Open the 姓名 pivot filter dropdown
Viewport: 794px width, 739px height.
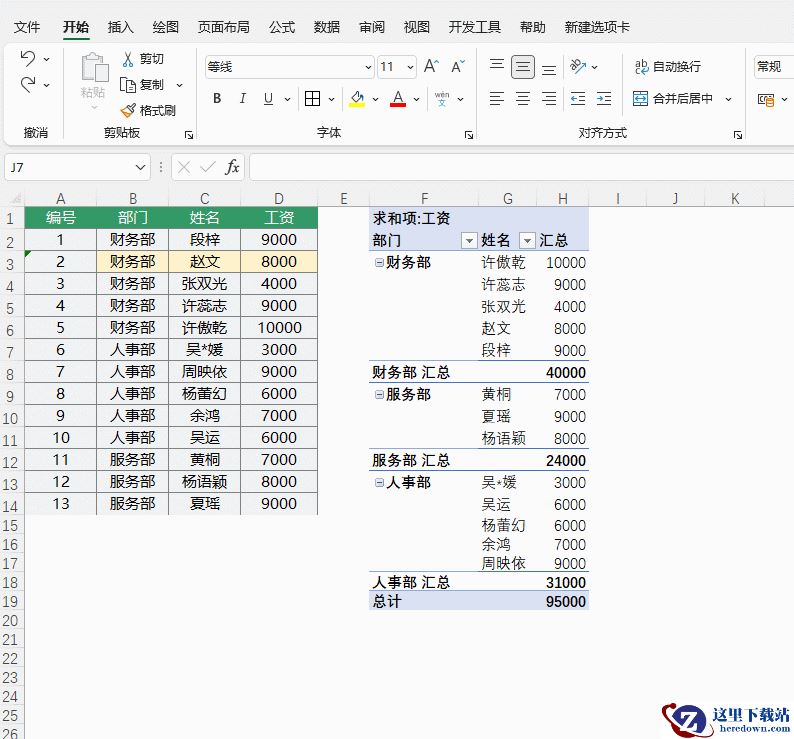point(527,241)
